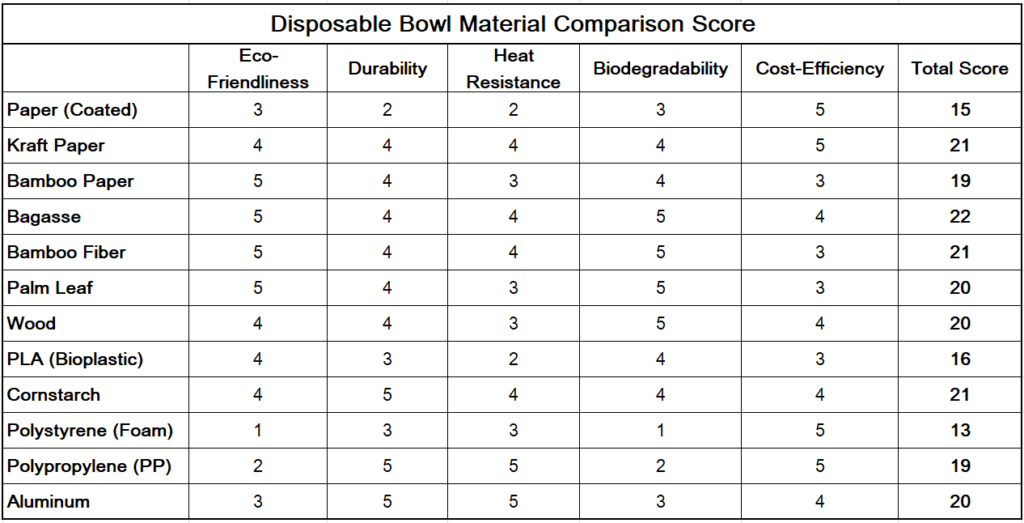
Task: Select the Eco-Friendliness column header
Action: 259,69
